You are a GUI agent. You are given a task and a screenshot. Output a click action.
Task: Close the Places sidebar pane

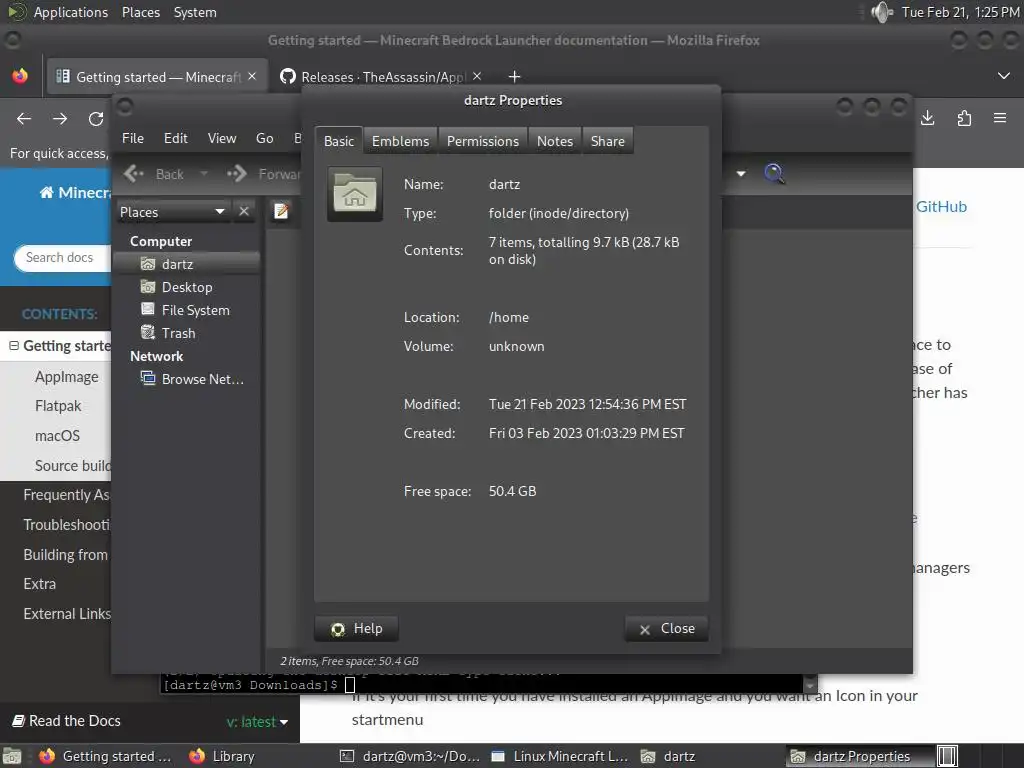tap(244, 212)
